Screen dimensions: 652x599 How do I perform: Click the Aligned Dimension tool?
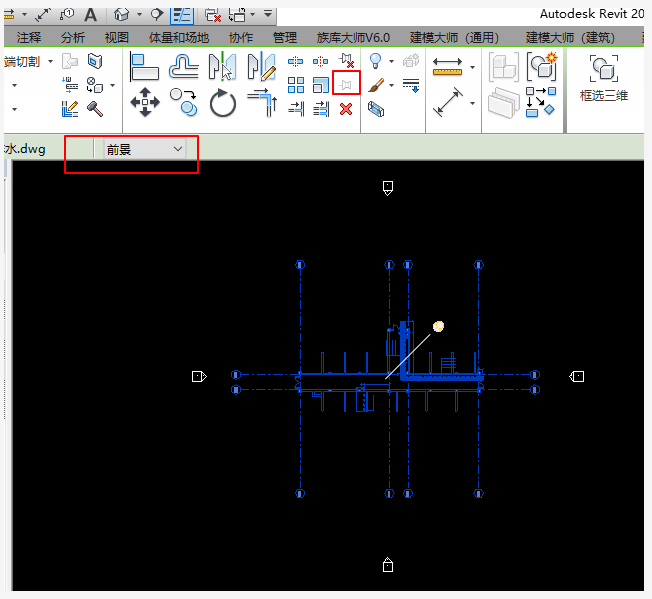[x=447, y=102]
